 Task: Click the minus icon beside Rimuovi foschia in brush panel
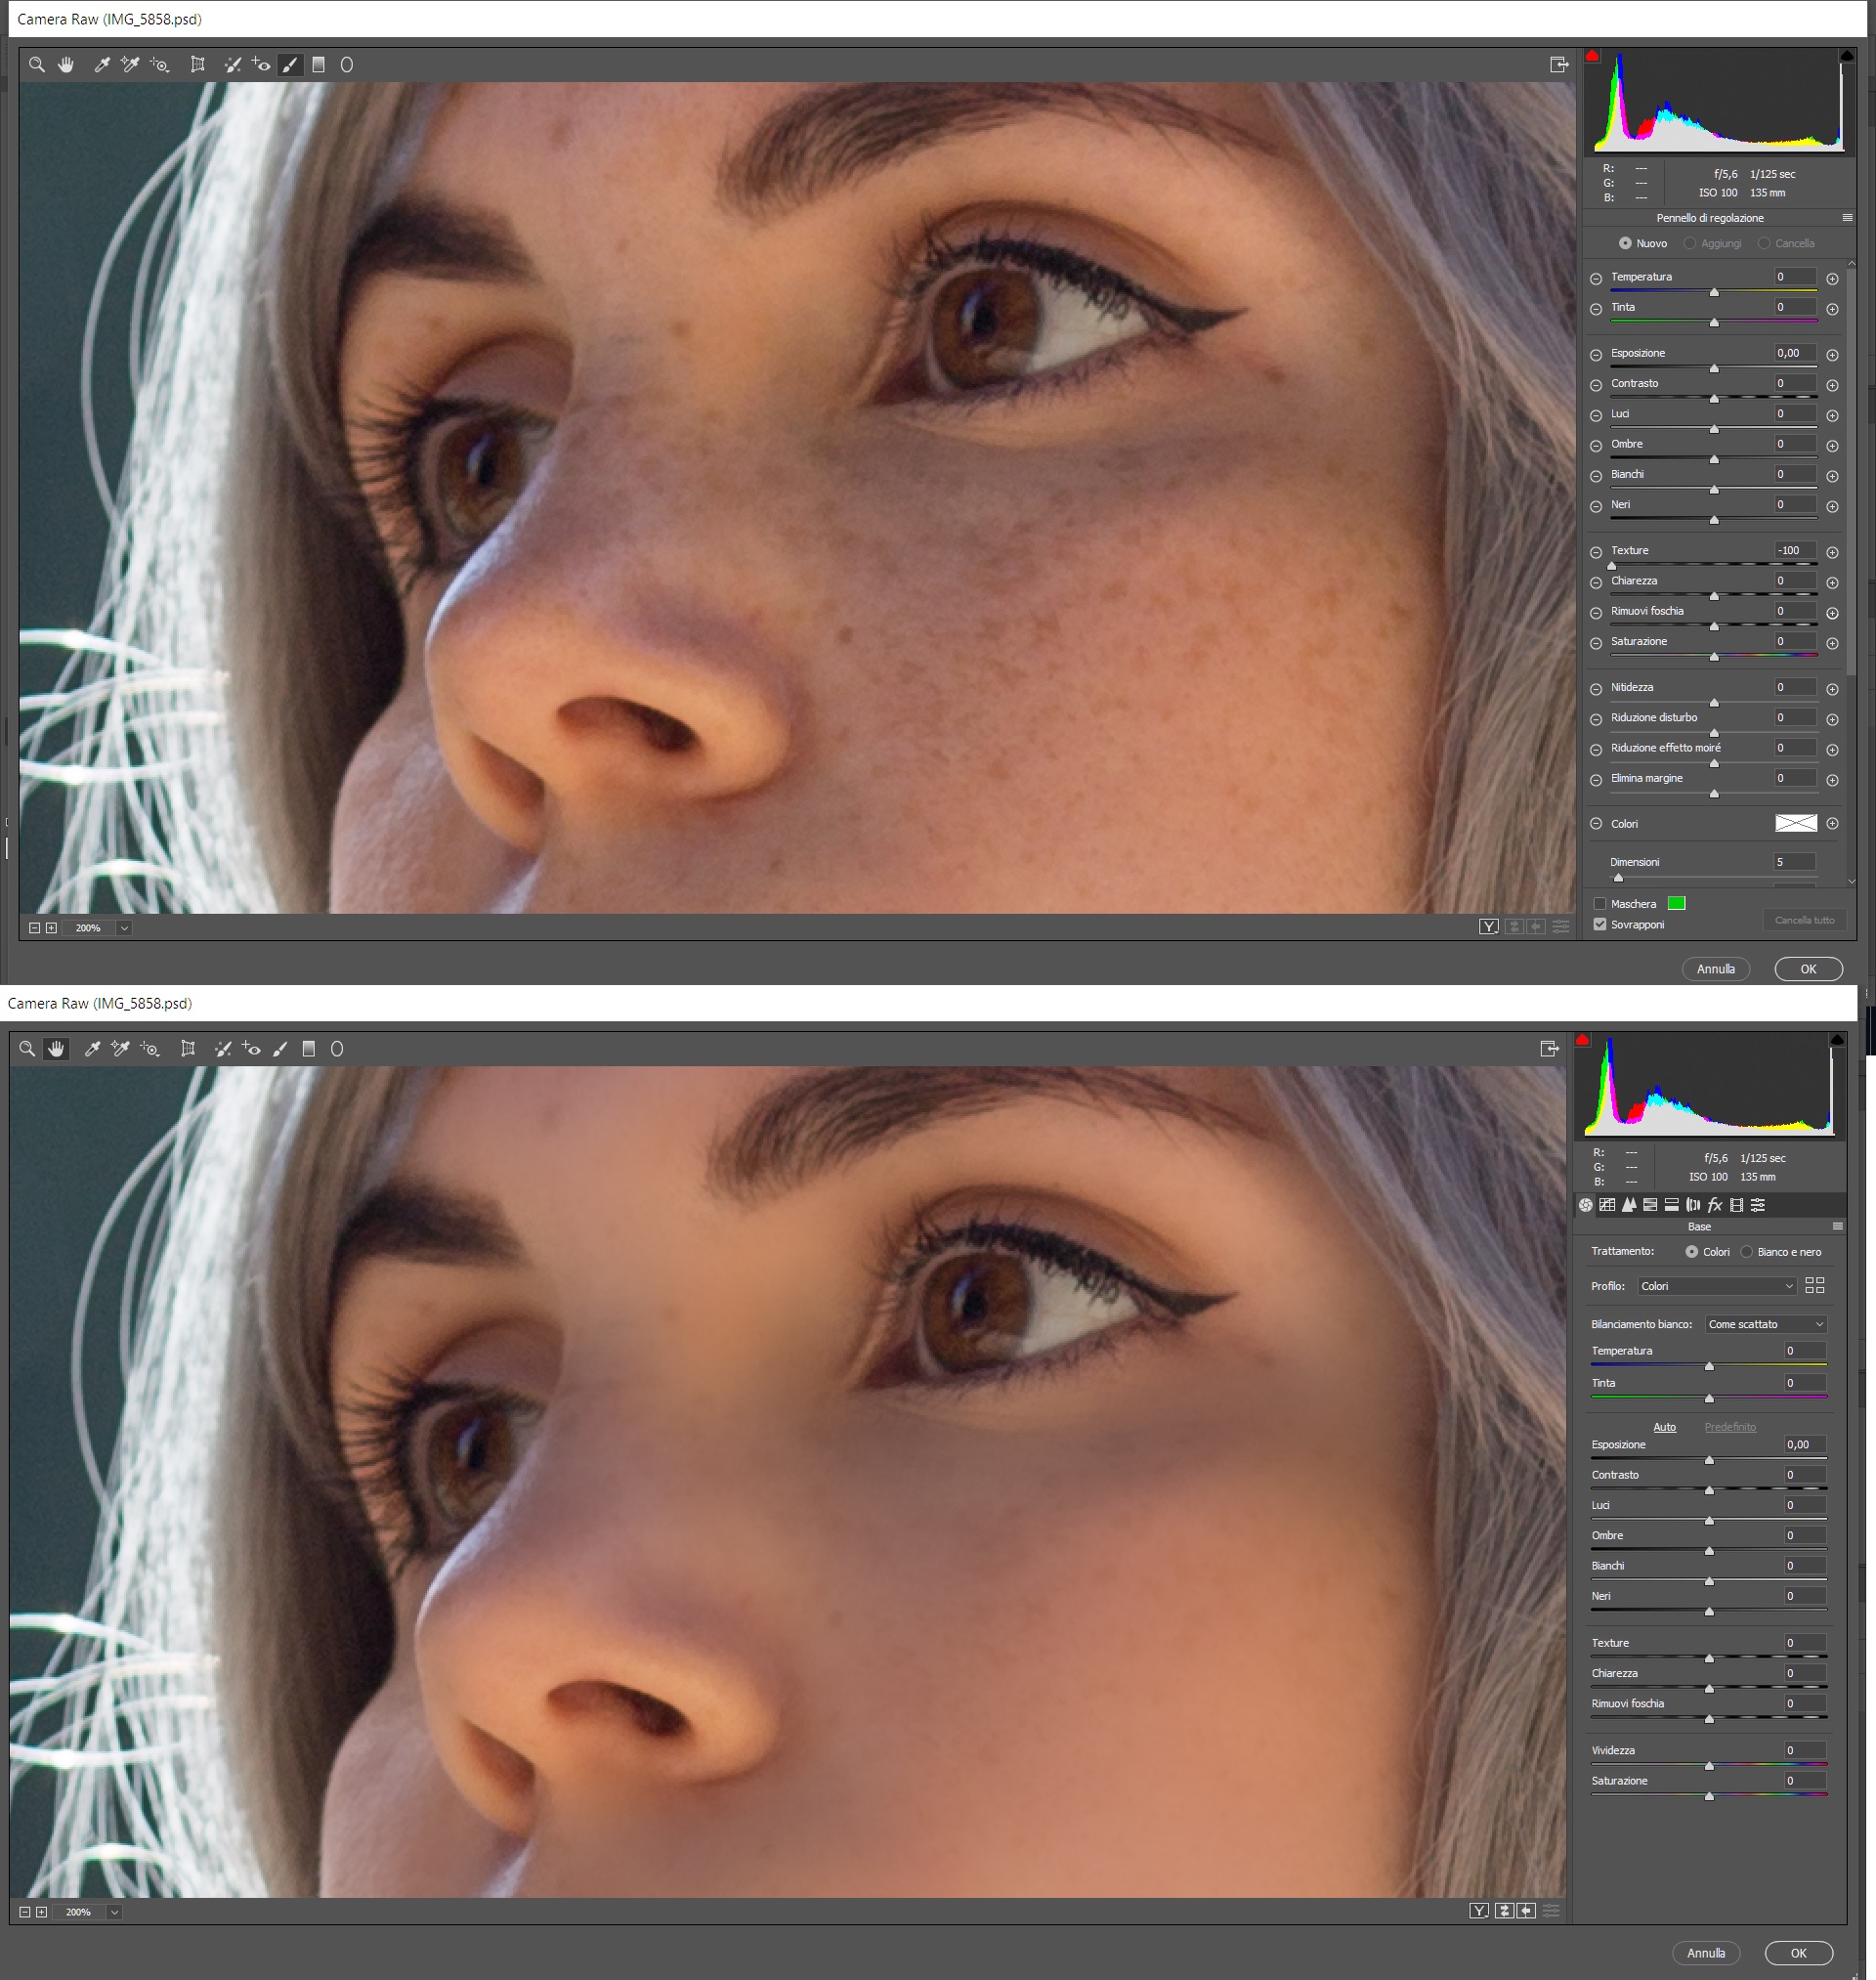1596,613
